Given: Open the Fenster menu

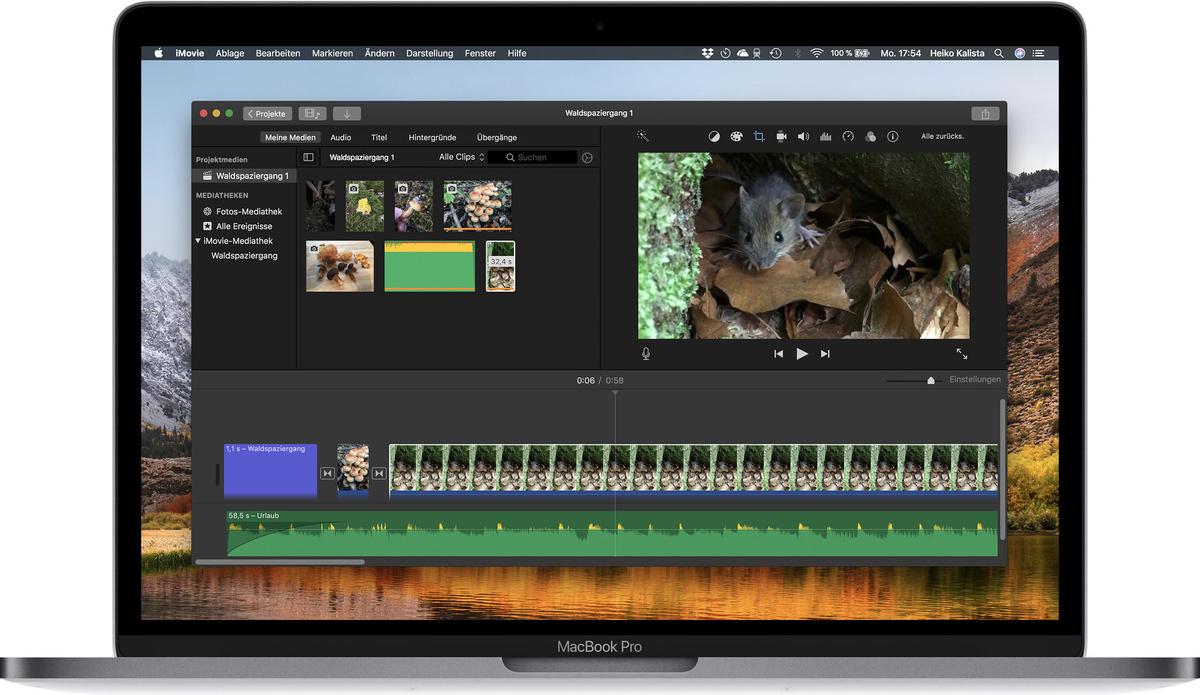Looking at the screenshot, I should click(480, 53).
